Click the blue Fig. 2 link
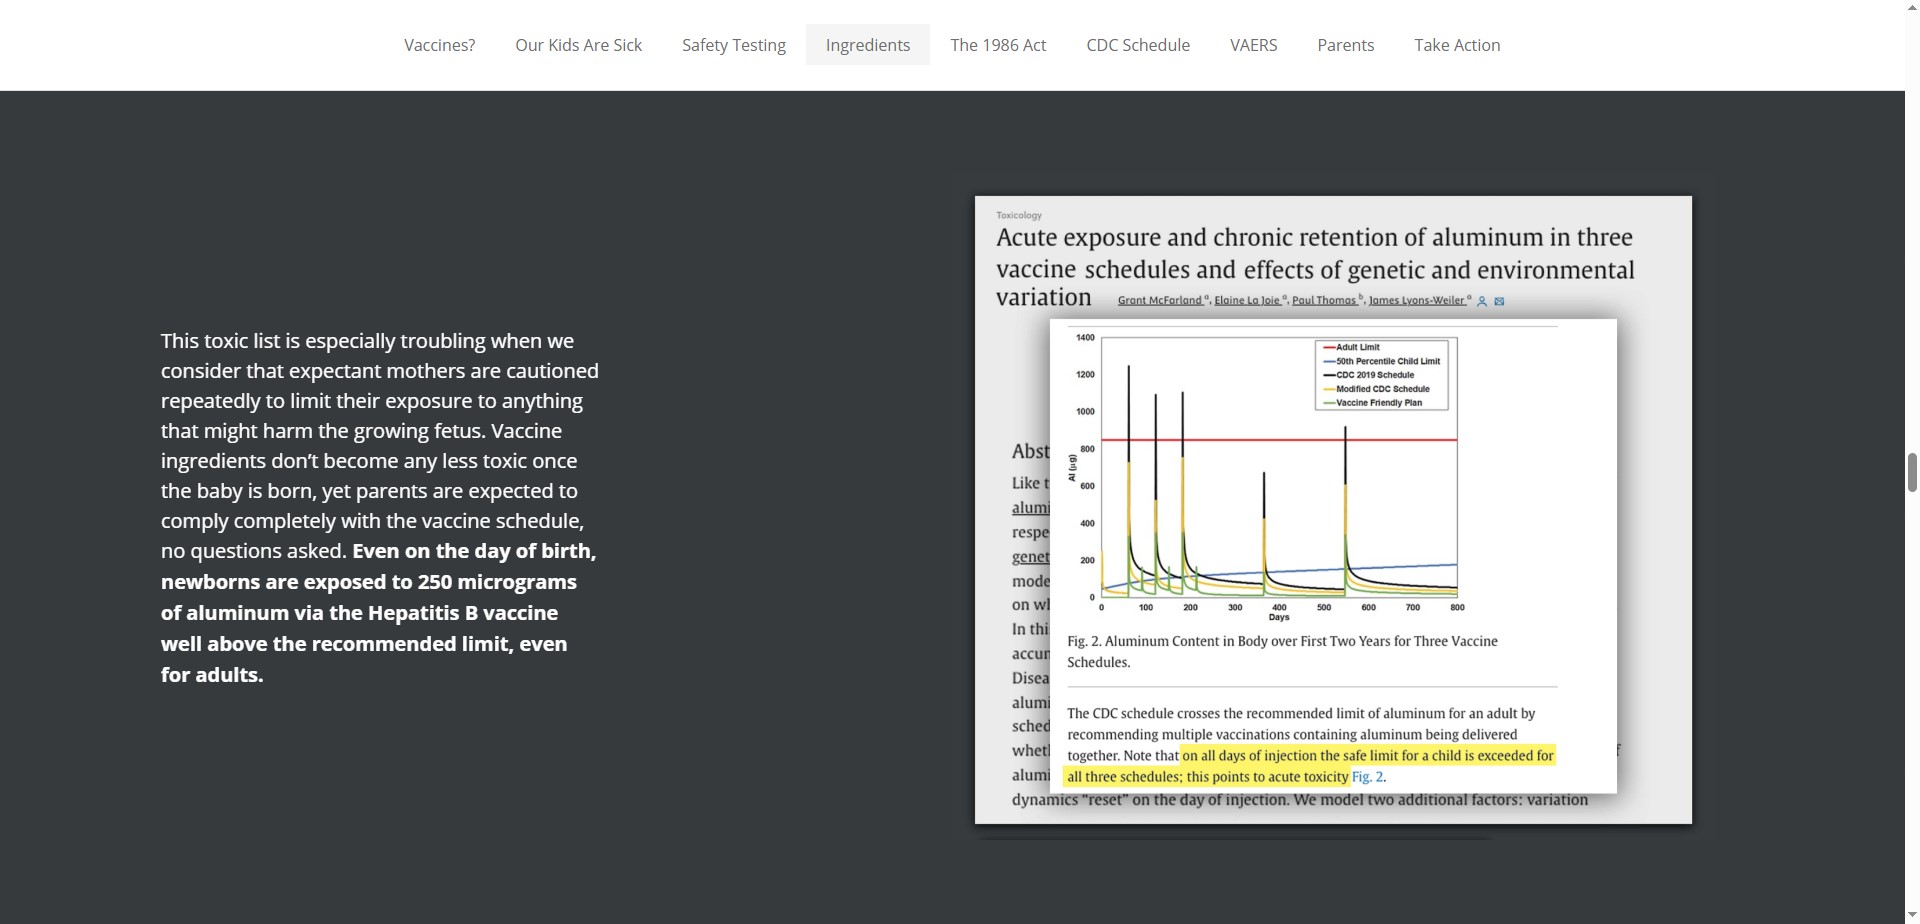Image resolution: width=1920 pixels, height=924 pixels. [1367, 777]
